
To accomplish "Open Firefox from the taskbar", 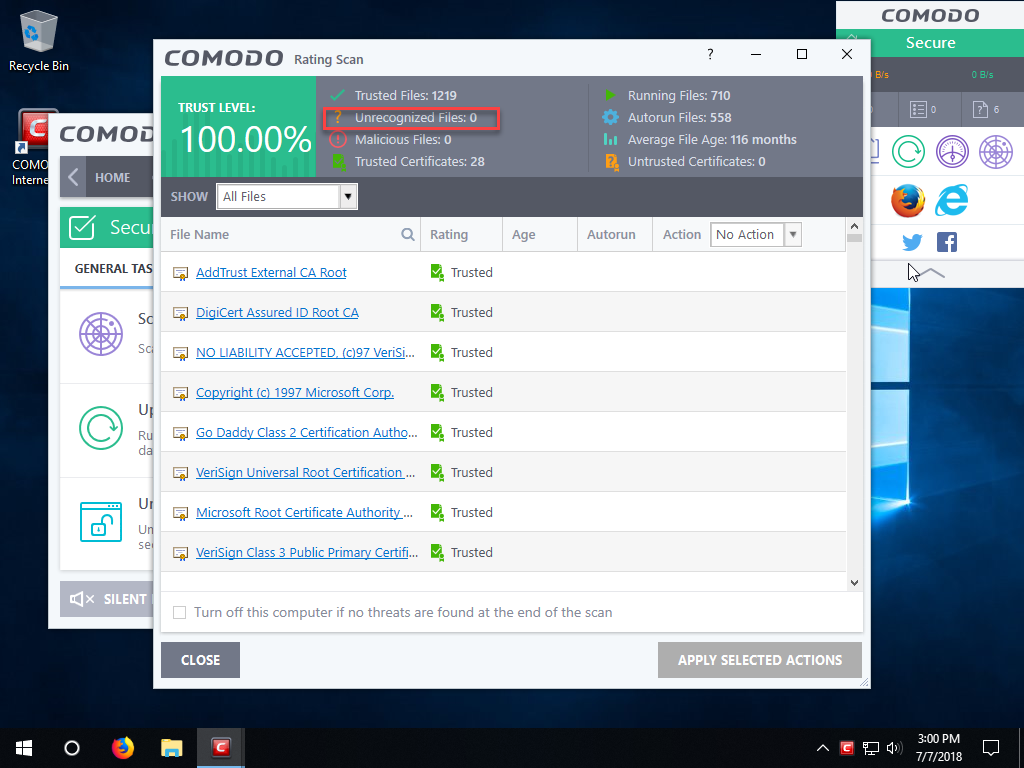I will coord(122,748).
